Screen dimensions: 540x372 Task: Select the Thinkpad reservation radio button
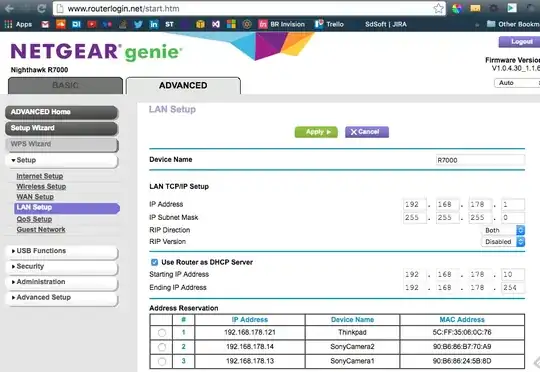(162, 333)
